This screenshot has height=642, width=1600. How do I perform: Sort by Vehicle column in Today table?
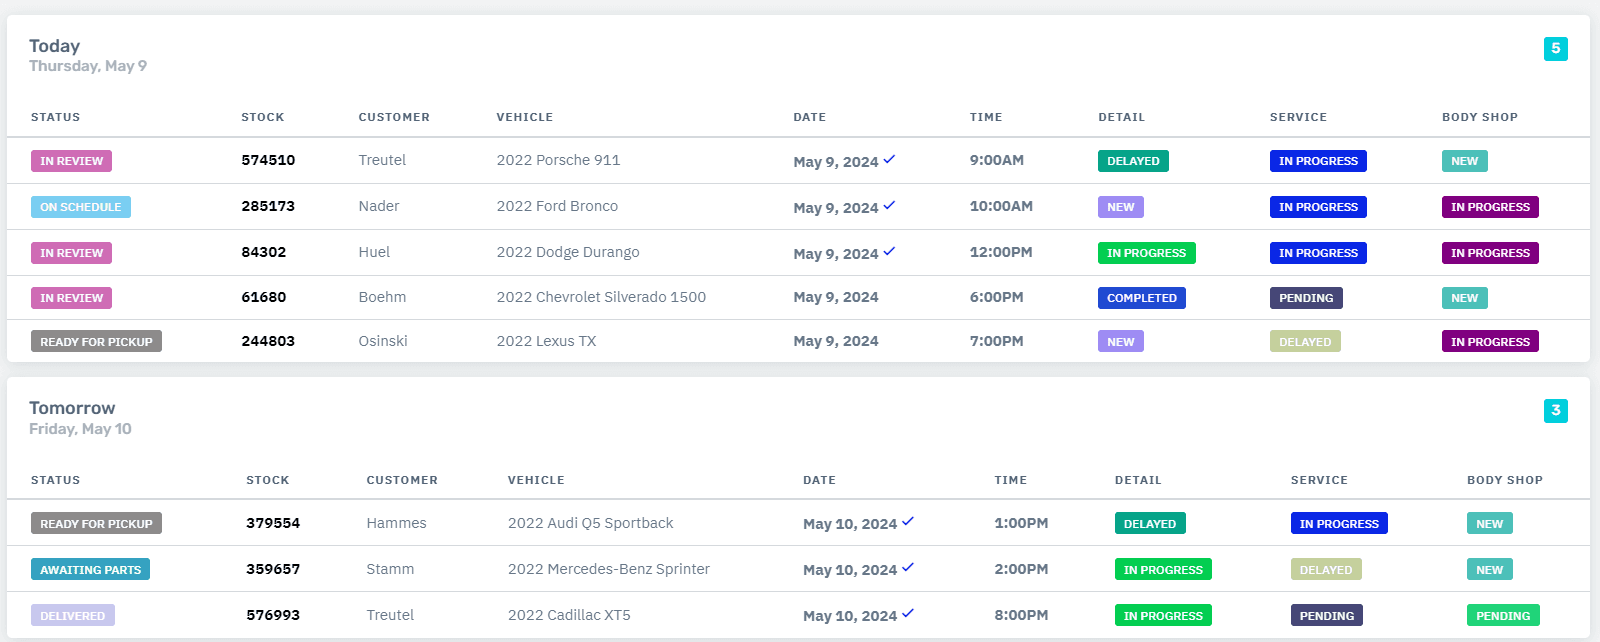tap(524, 117)
